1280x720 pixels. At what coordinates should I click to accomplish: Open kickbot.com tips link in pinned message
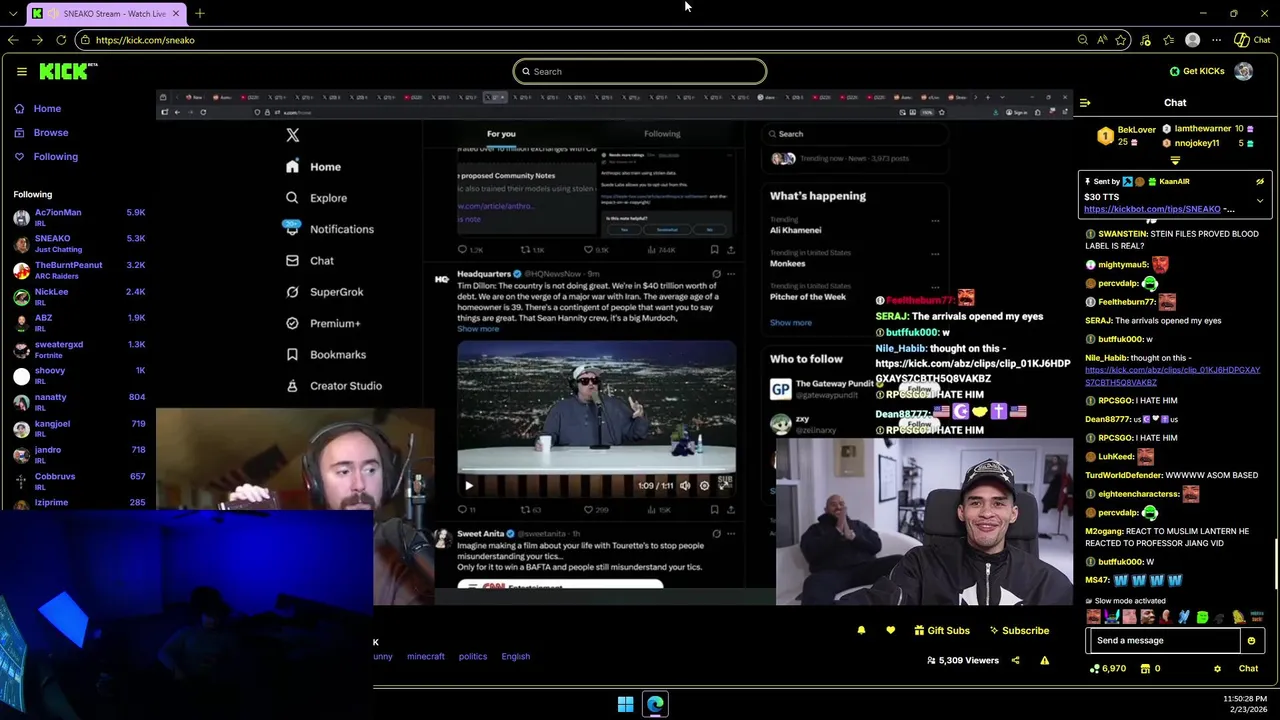point(1152,209)
